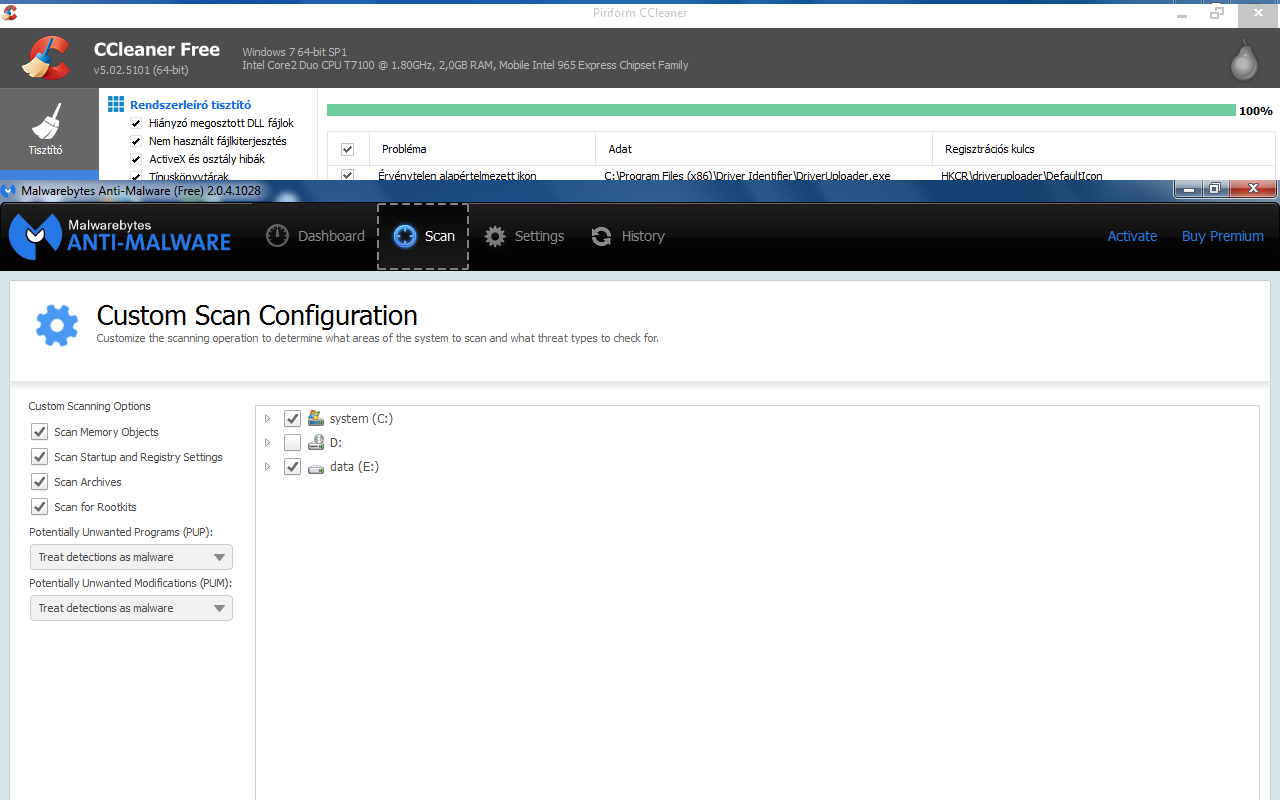Click the CCleaner Tisztító broom icon
Image resolution: width=1280 pixels, height=800 pixels.
(x=46, y=121)
